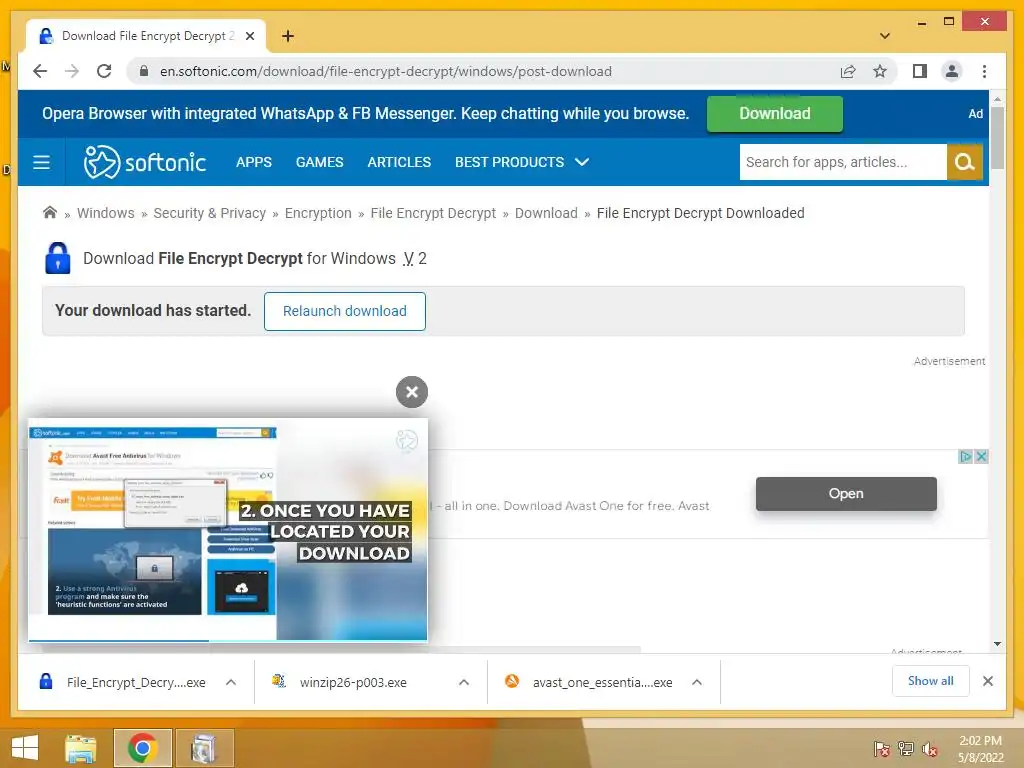
Task: Open File Explorer from the taskbar
Action: tap(81, 748)
